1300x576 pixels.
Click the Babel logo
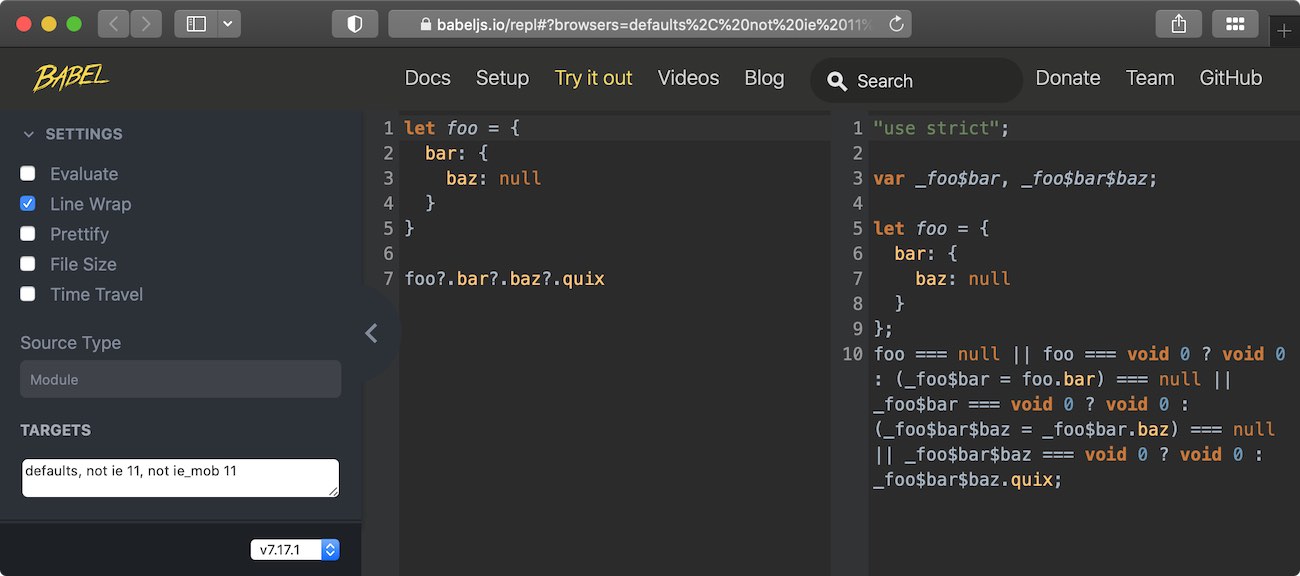pos(71,77)
